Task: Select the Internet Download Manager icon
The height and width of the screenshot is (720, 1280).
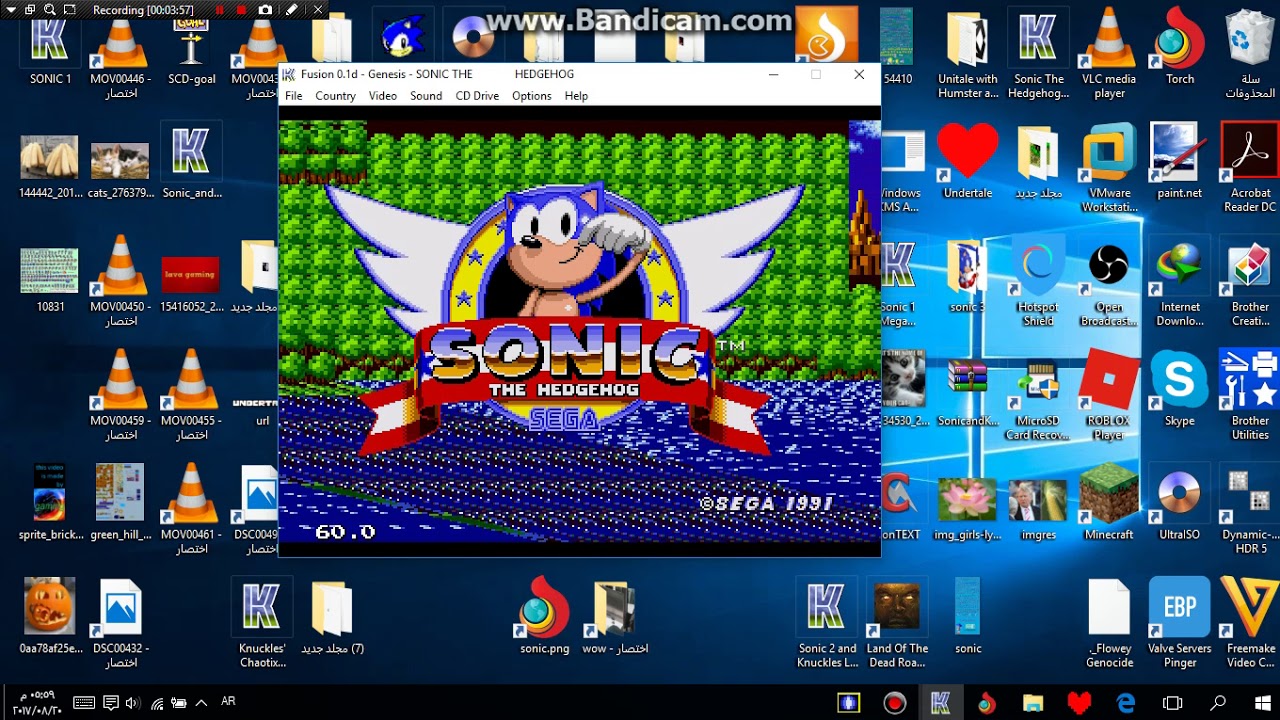Action: [x=1180, y=282]
